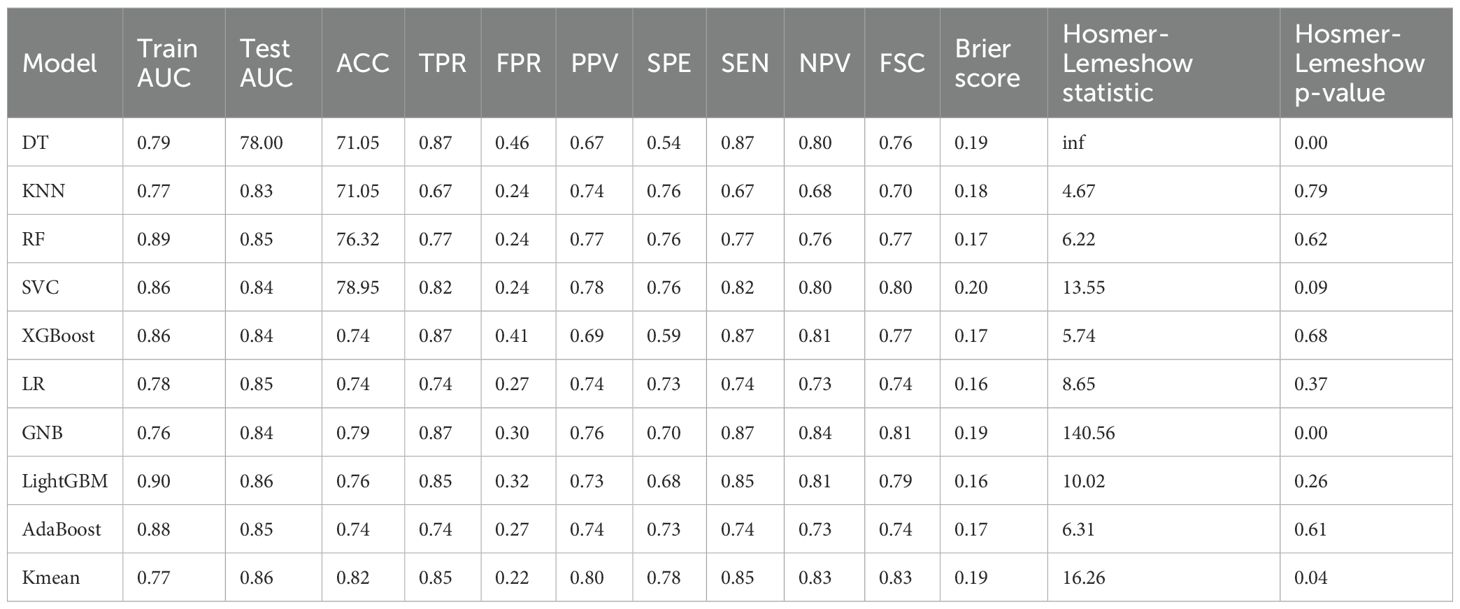
Task: Click the Test AUC header cell
Action: tap(267, 63)
